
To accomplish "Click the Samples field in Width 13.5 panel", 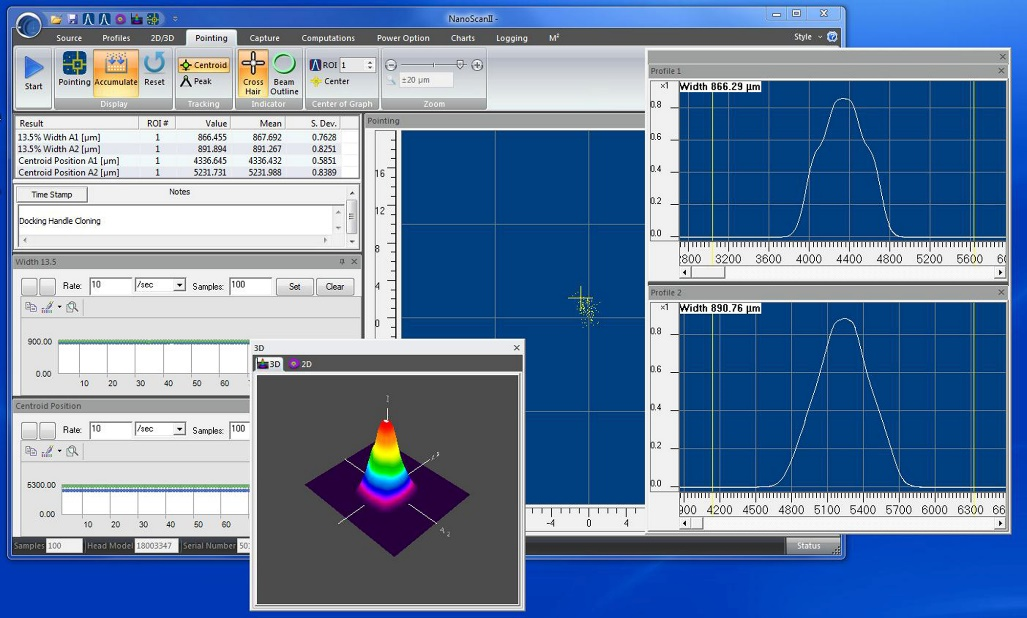I will pyautogui.click(x=250, y=285).
